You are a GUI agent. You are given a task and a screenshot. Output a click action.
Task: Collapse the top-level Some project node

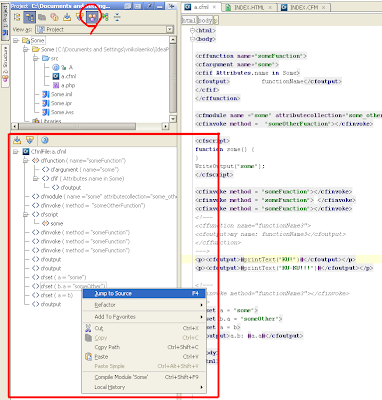click(x=16, y=40)
